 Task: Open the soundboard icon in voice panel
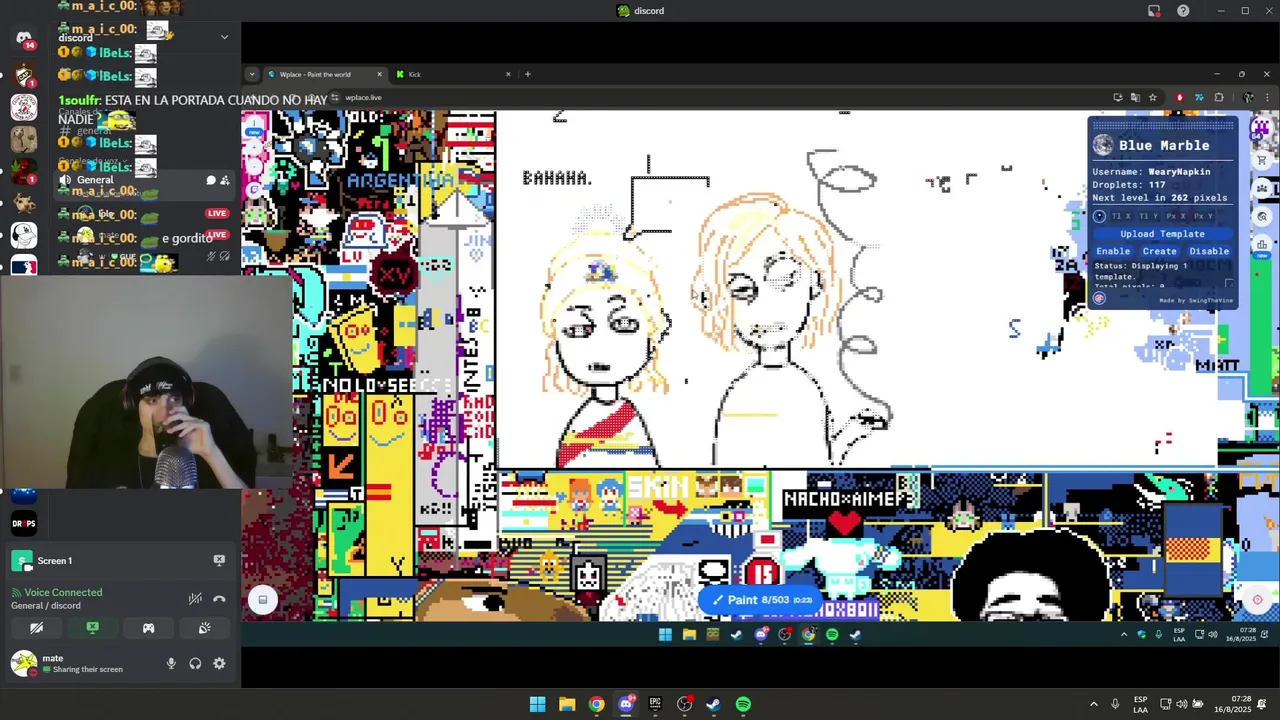click(x=204, y=628)
